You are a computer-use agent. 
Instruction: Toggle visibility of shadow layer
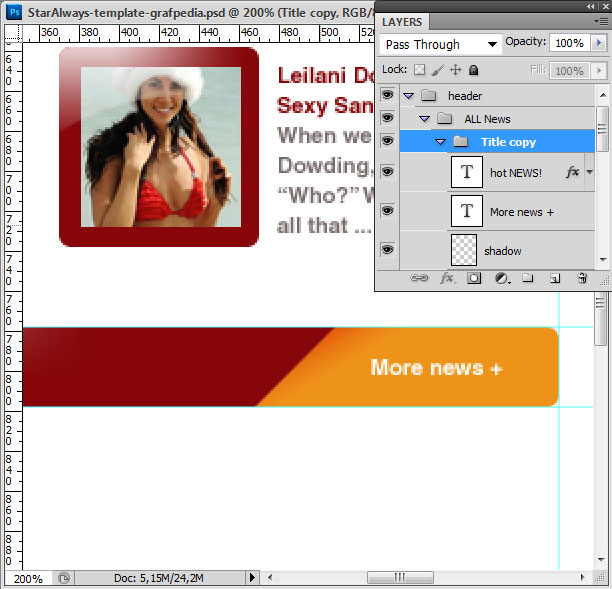click(x=387, y=250)
